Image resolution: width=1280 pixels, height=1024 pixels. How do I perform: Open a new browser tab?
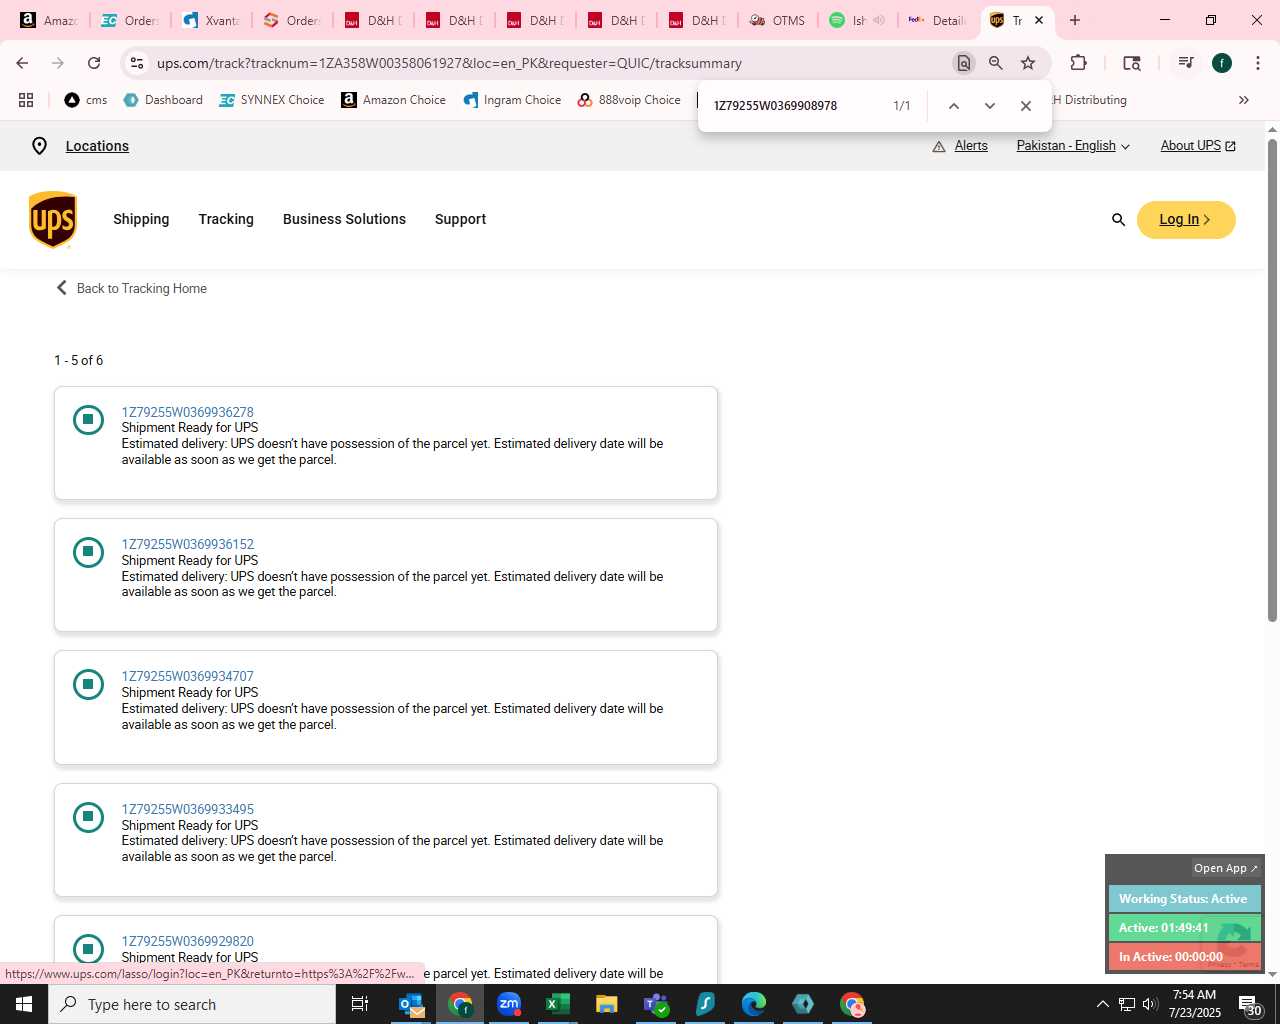(x=1075, y=20)
